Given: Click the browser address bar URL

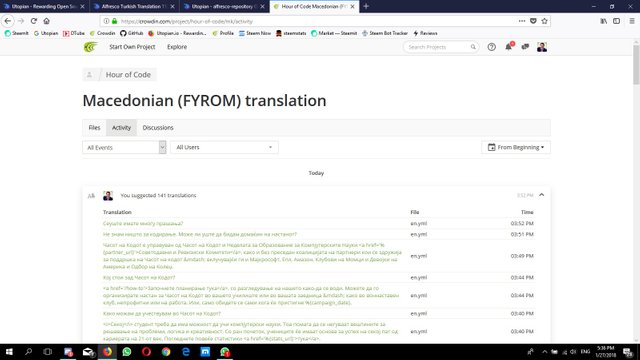Looking at the screenshot, I should (187, 21).
